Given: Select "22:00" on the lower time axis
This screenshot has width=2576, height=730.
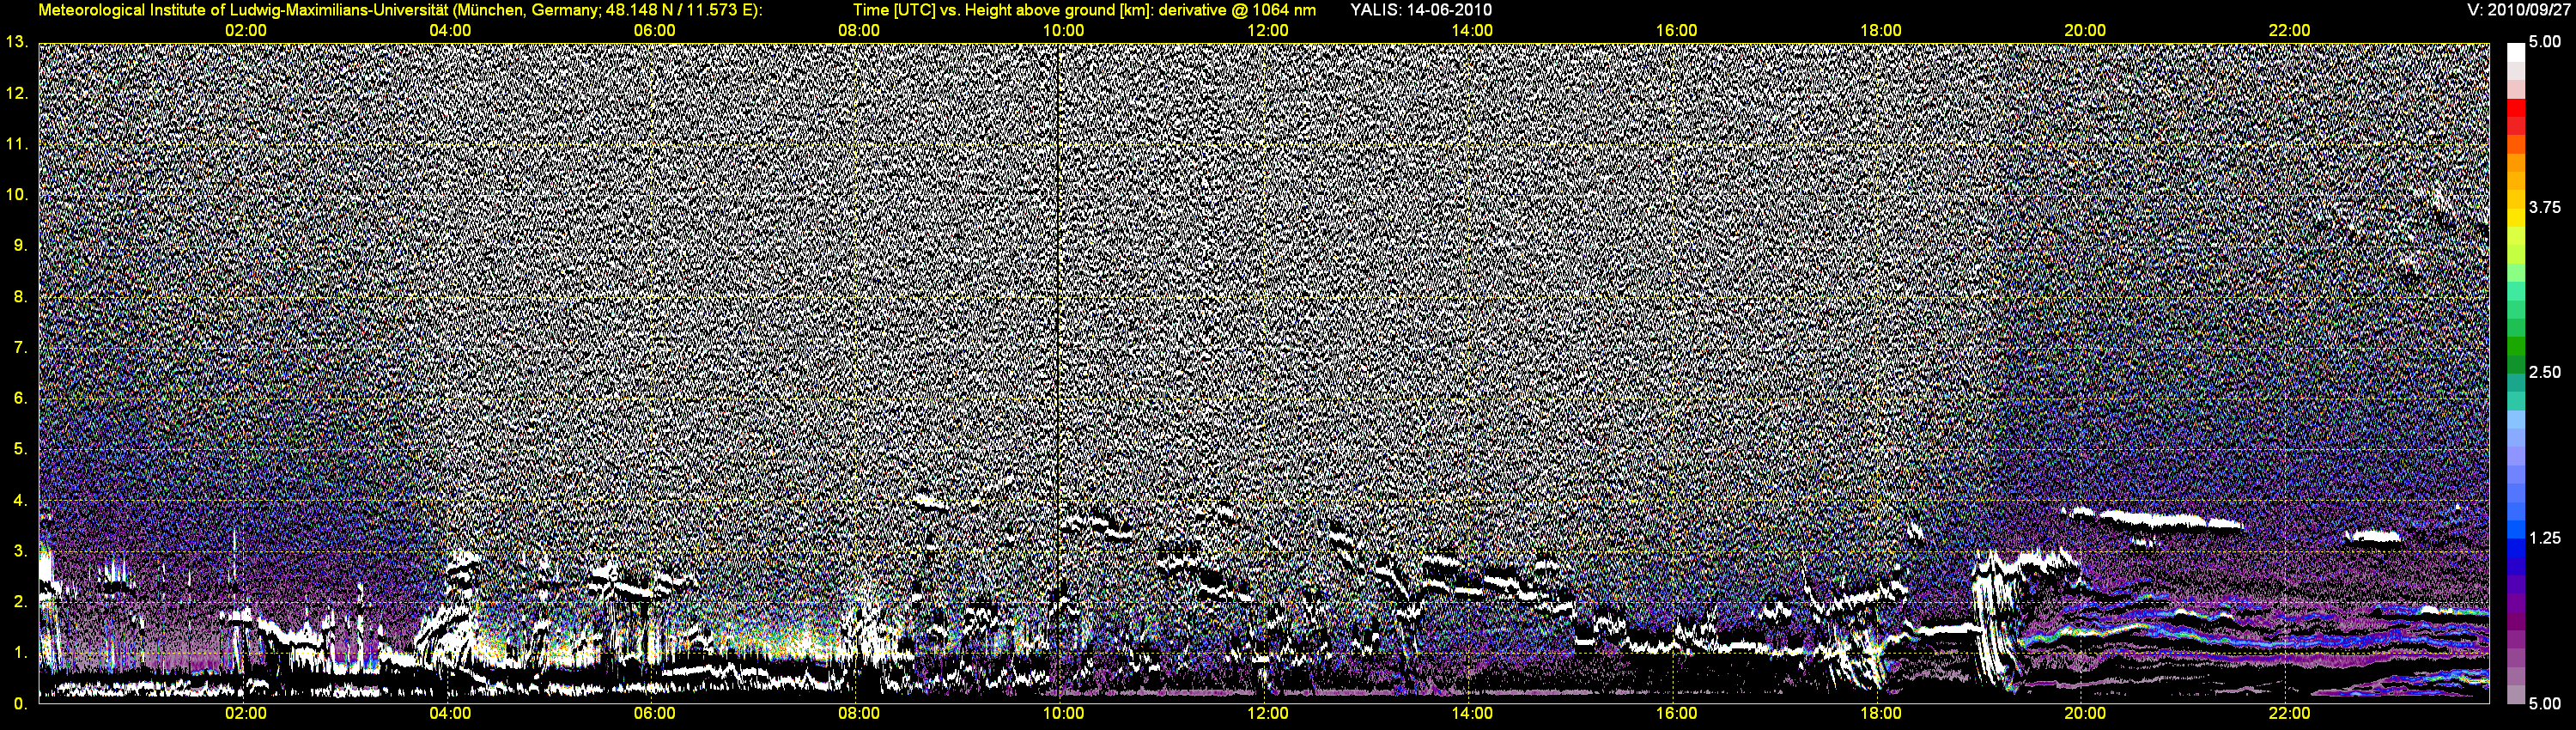Looking at the screenshot, I should click(2289, 713).
